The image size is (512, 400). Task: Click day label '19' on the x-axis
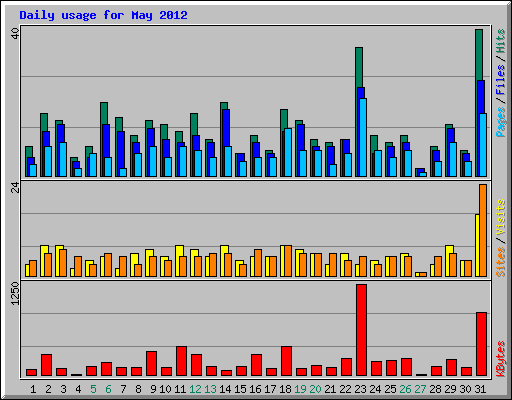coord(300,389)
